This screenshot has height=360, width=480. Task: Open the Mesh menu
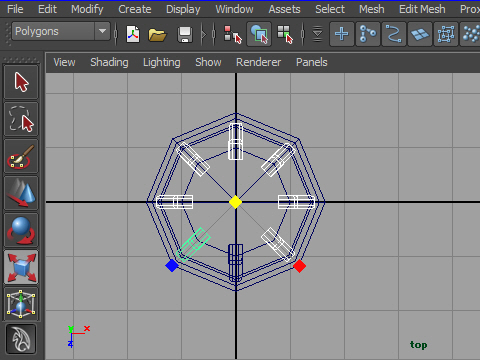[x=372, y=9]
